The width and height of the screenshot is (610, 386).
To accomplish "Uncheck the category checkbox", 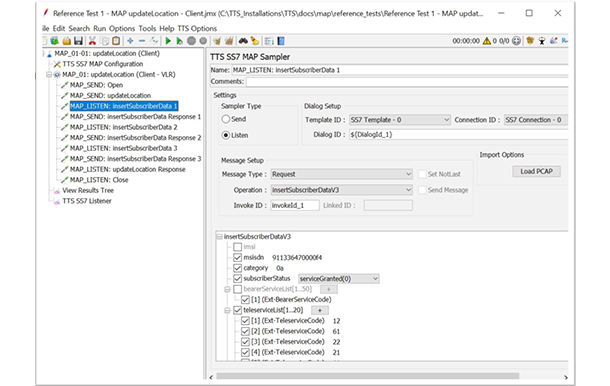I will tap(237, 268).
